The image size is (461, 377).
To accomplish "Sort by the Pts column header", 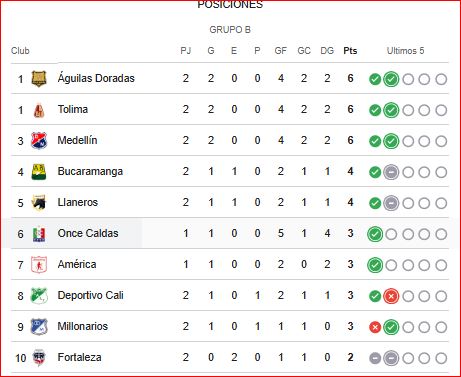I will [x=350, y=51].
